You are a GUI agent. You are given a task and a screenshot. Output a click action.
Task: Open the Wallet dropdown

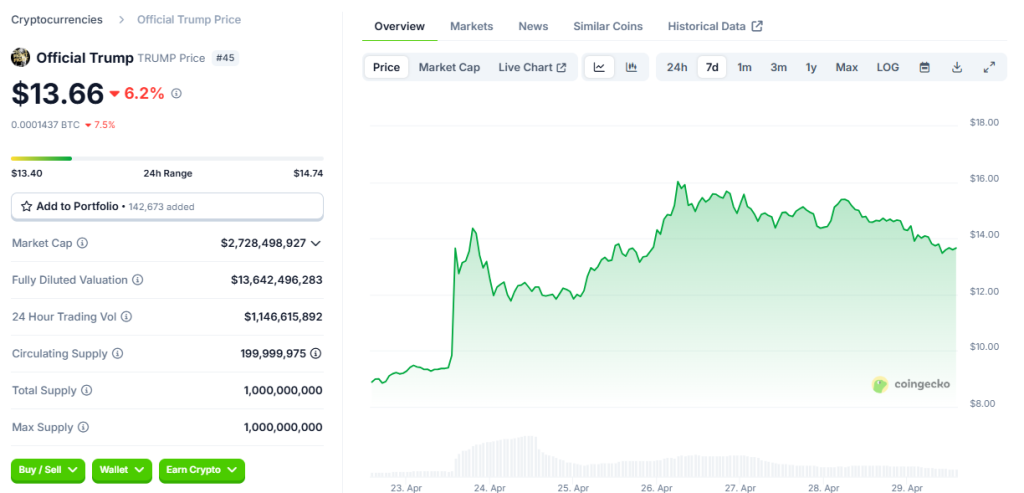[x=122, y=469]
